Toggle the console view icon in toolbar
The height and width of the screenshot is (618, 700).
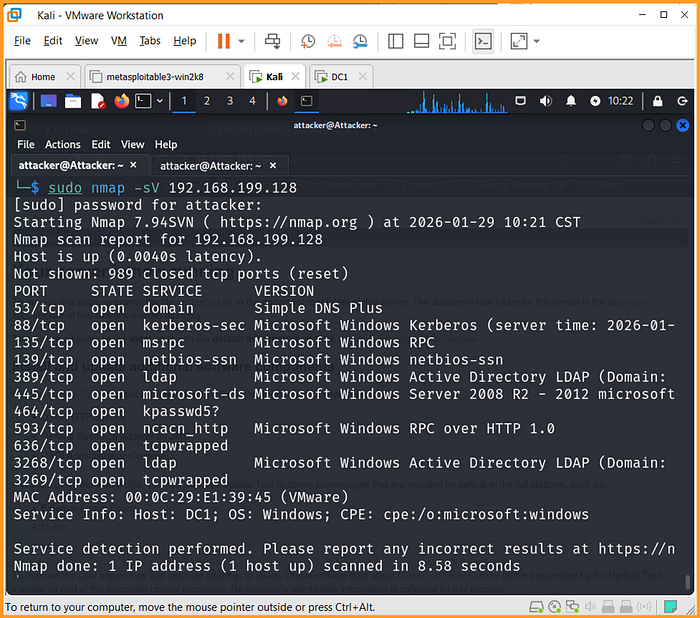(483, 41)
